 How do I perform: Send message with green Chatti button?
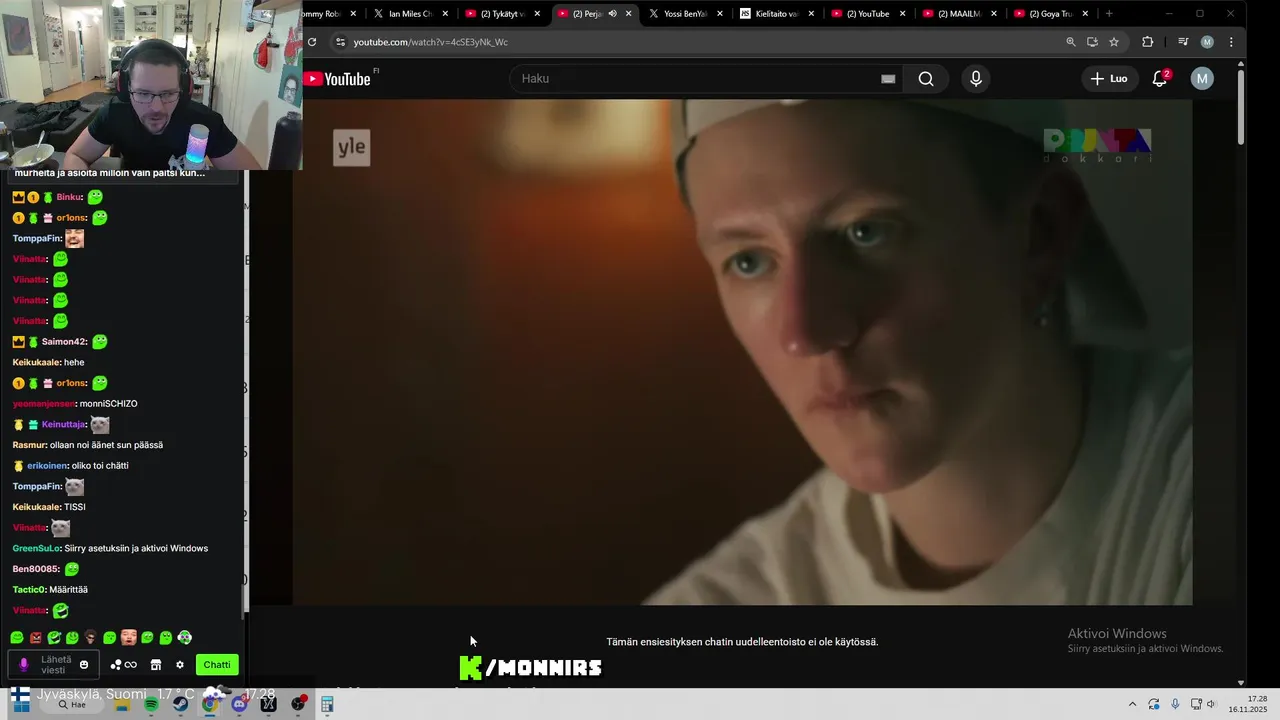[217, 665]
